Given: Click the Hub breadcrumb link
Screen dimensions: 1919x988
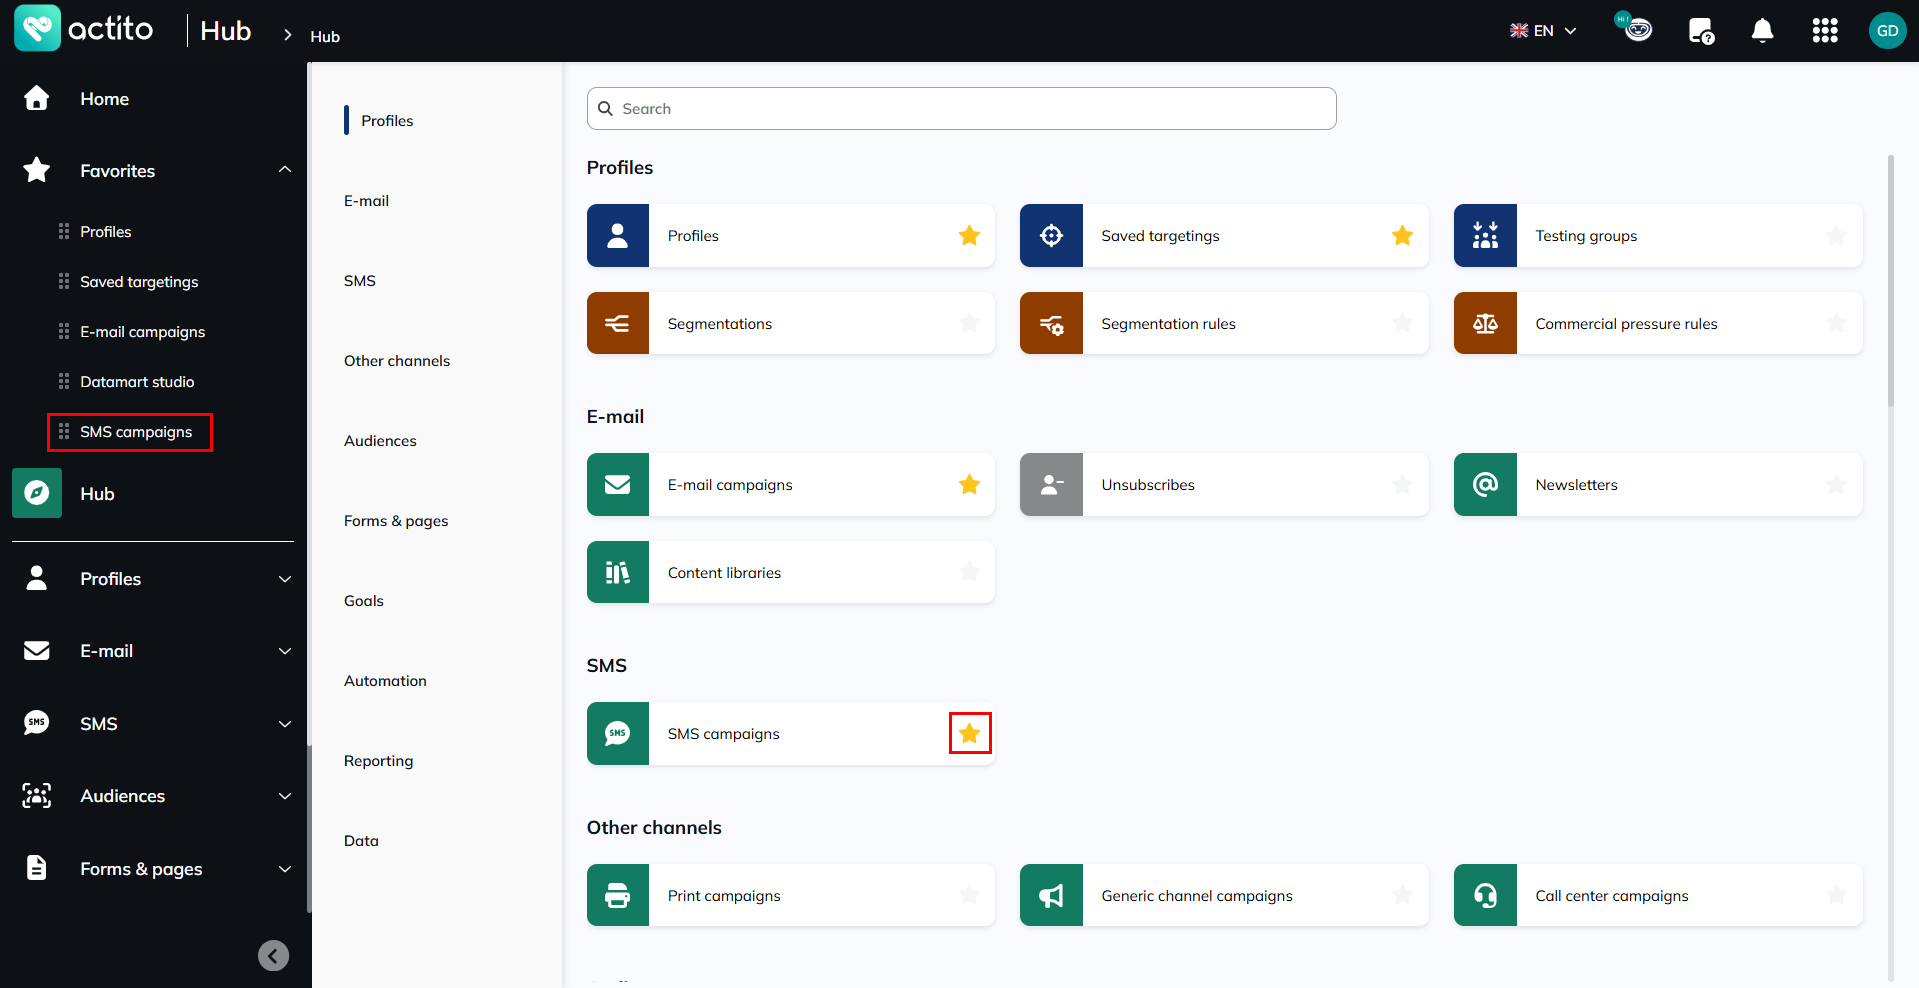Looking at the screenshot, I should click(x=325, y=36).
